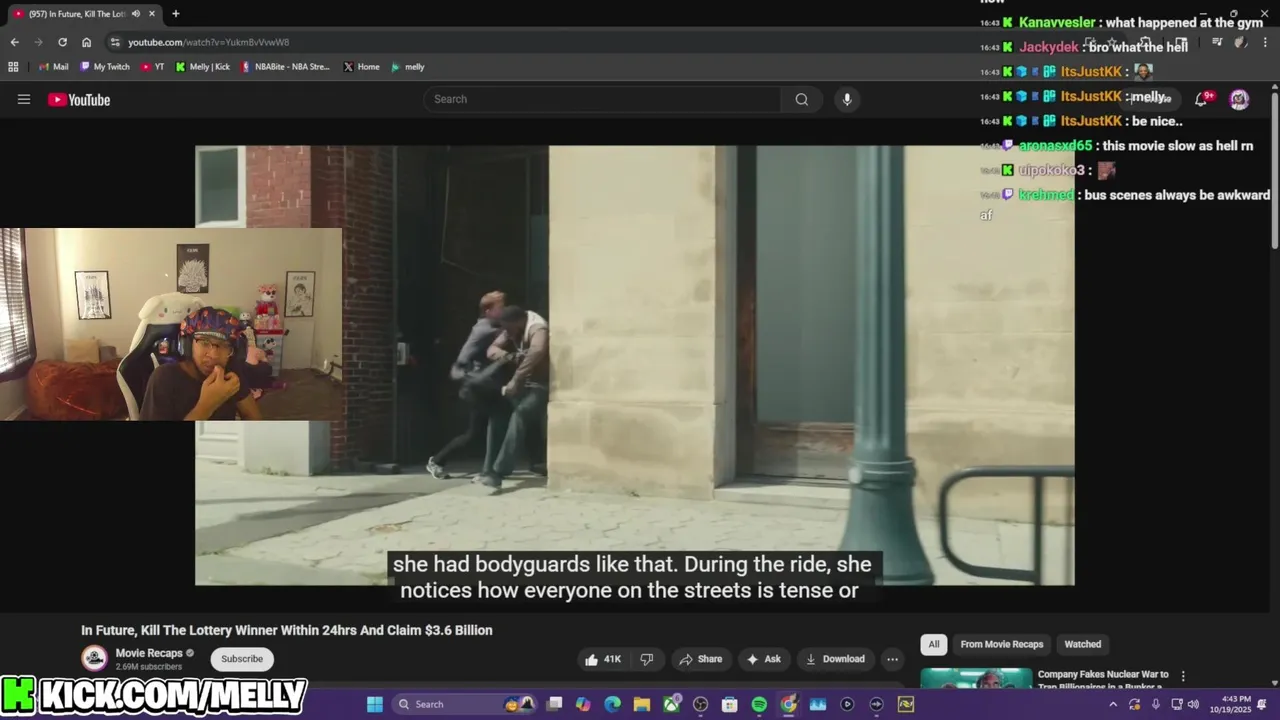Open the YouTube account avatar menu
This screenshot has height=720, width=1280.
1239,99
